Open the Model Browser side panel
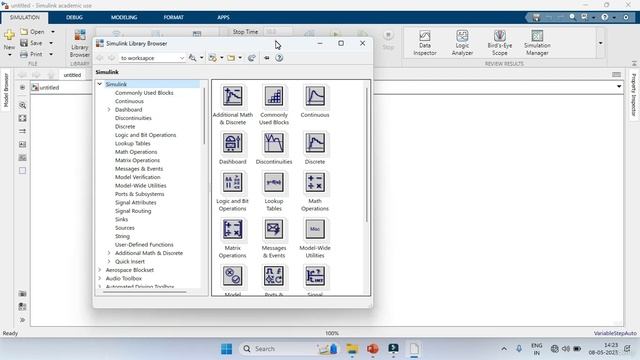 coord(6,91)
